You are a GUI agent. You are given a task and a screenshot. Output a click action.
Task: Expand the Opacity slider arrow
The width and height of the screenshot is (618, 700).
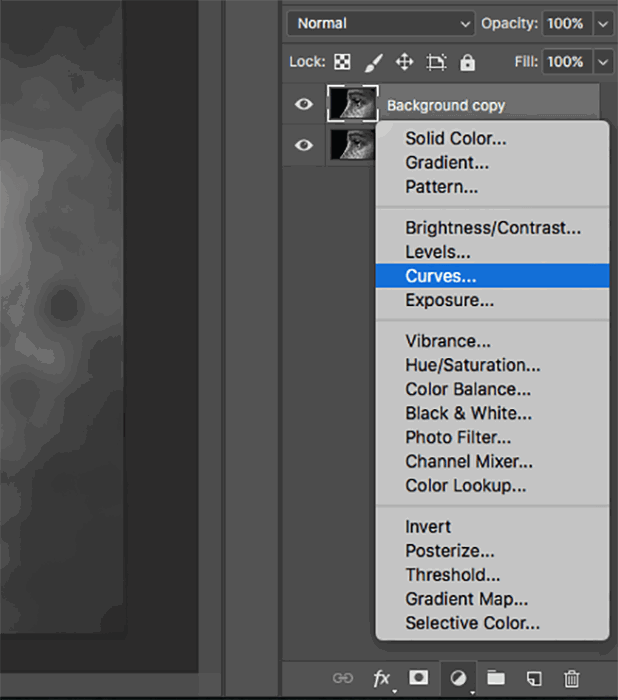(603, 24)
